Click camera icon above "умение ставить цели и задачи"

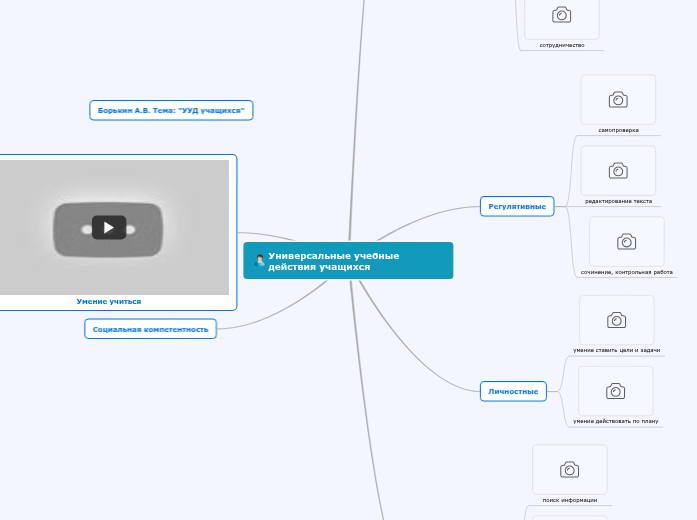[617, 320]
